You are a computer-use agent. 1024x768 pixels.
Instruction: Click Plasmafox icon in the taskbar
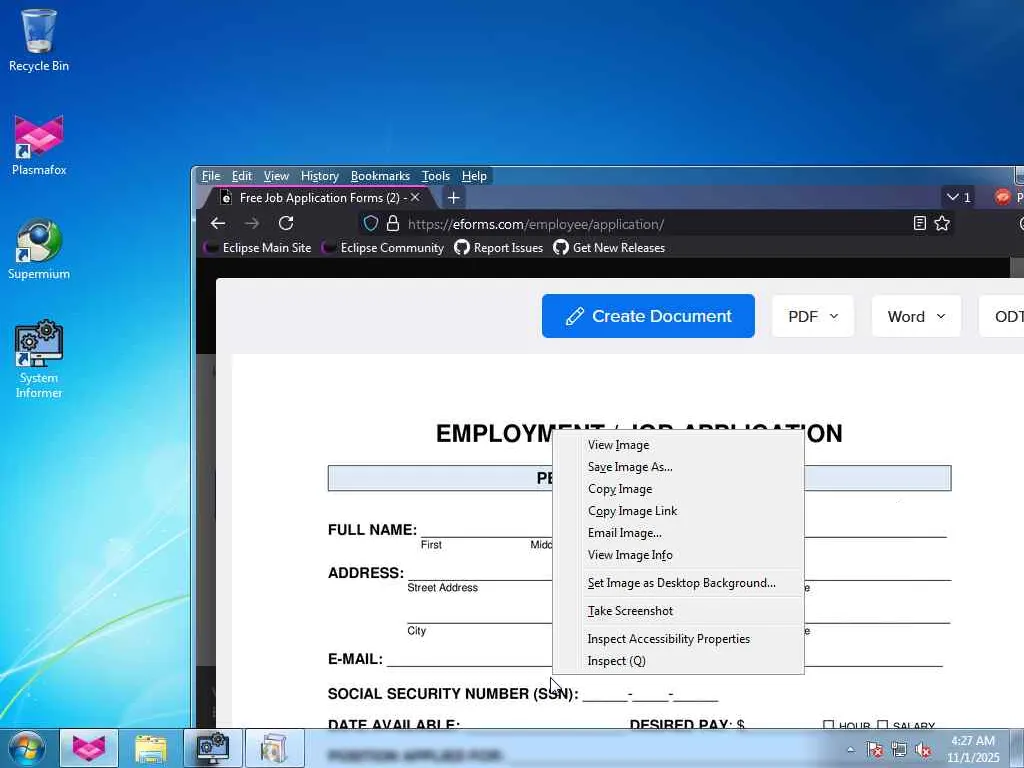(89, 748)
